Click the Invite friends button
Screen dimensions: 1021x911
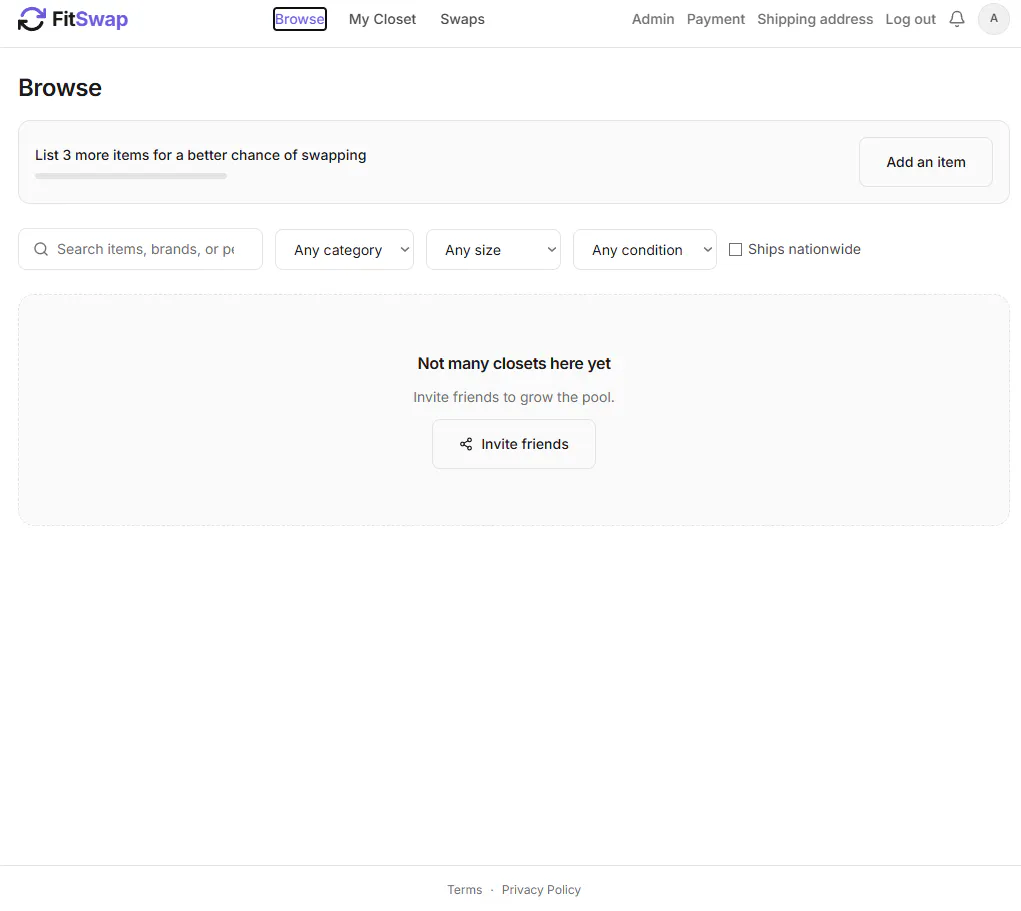tap(514, 444)
